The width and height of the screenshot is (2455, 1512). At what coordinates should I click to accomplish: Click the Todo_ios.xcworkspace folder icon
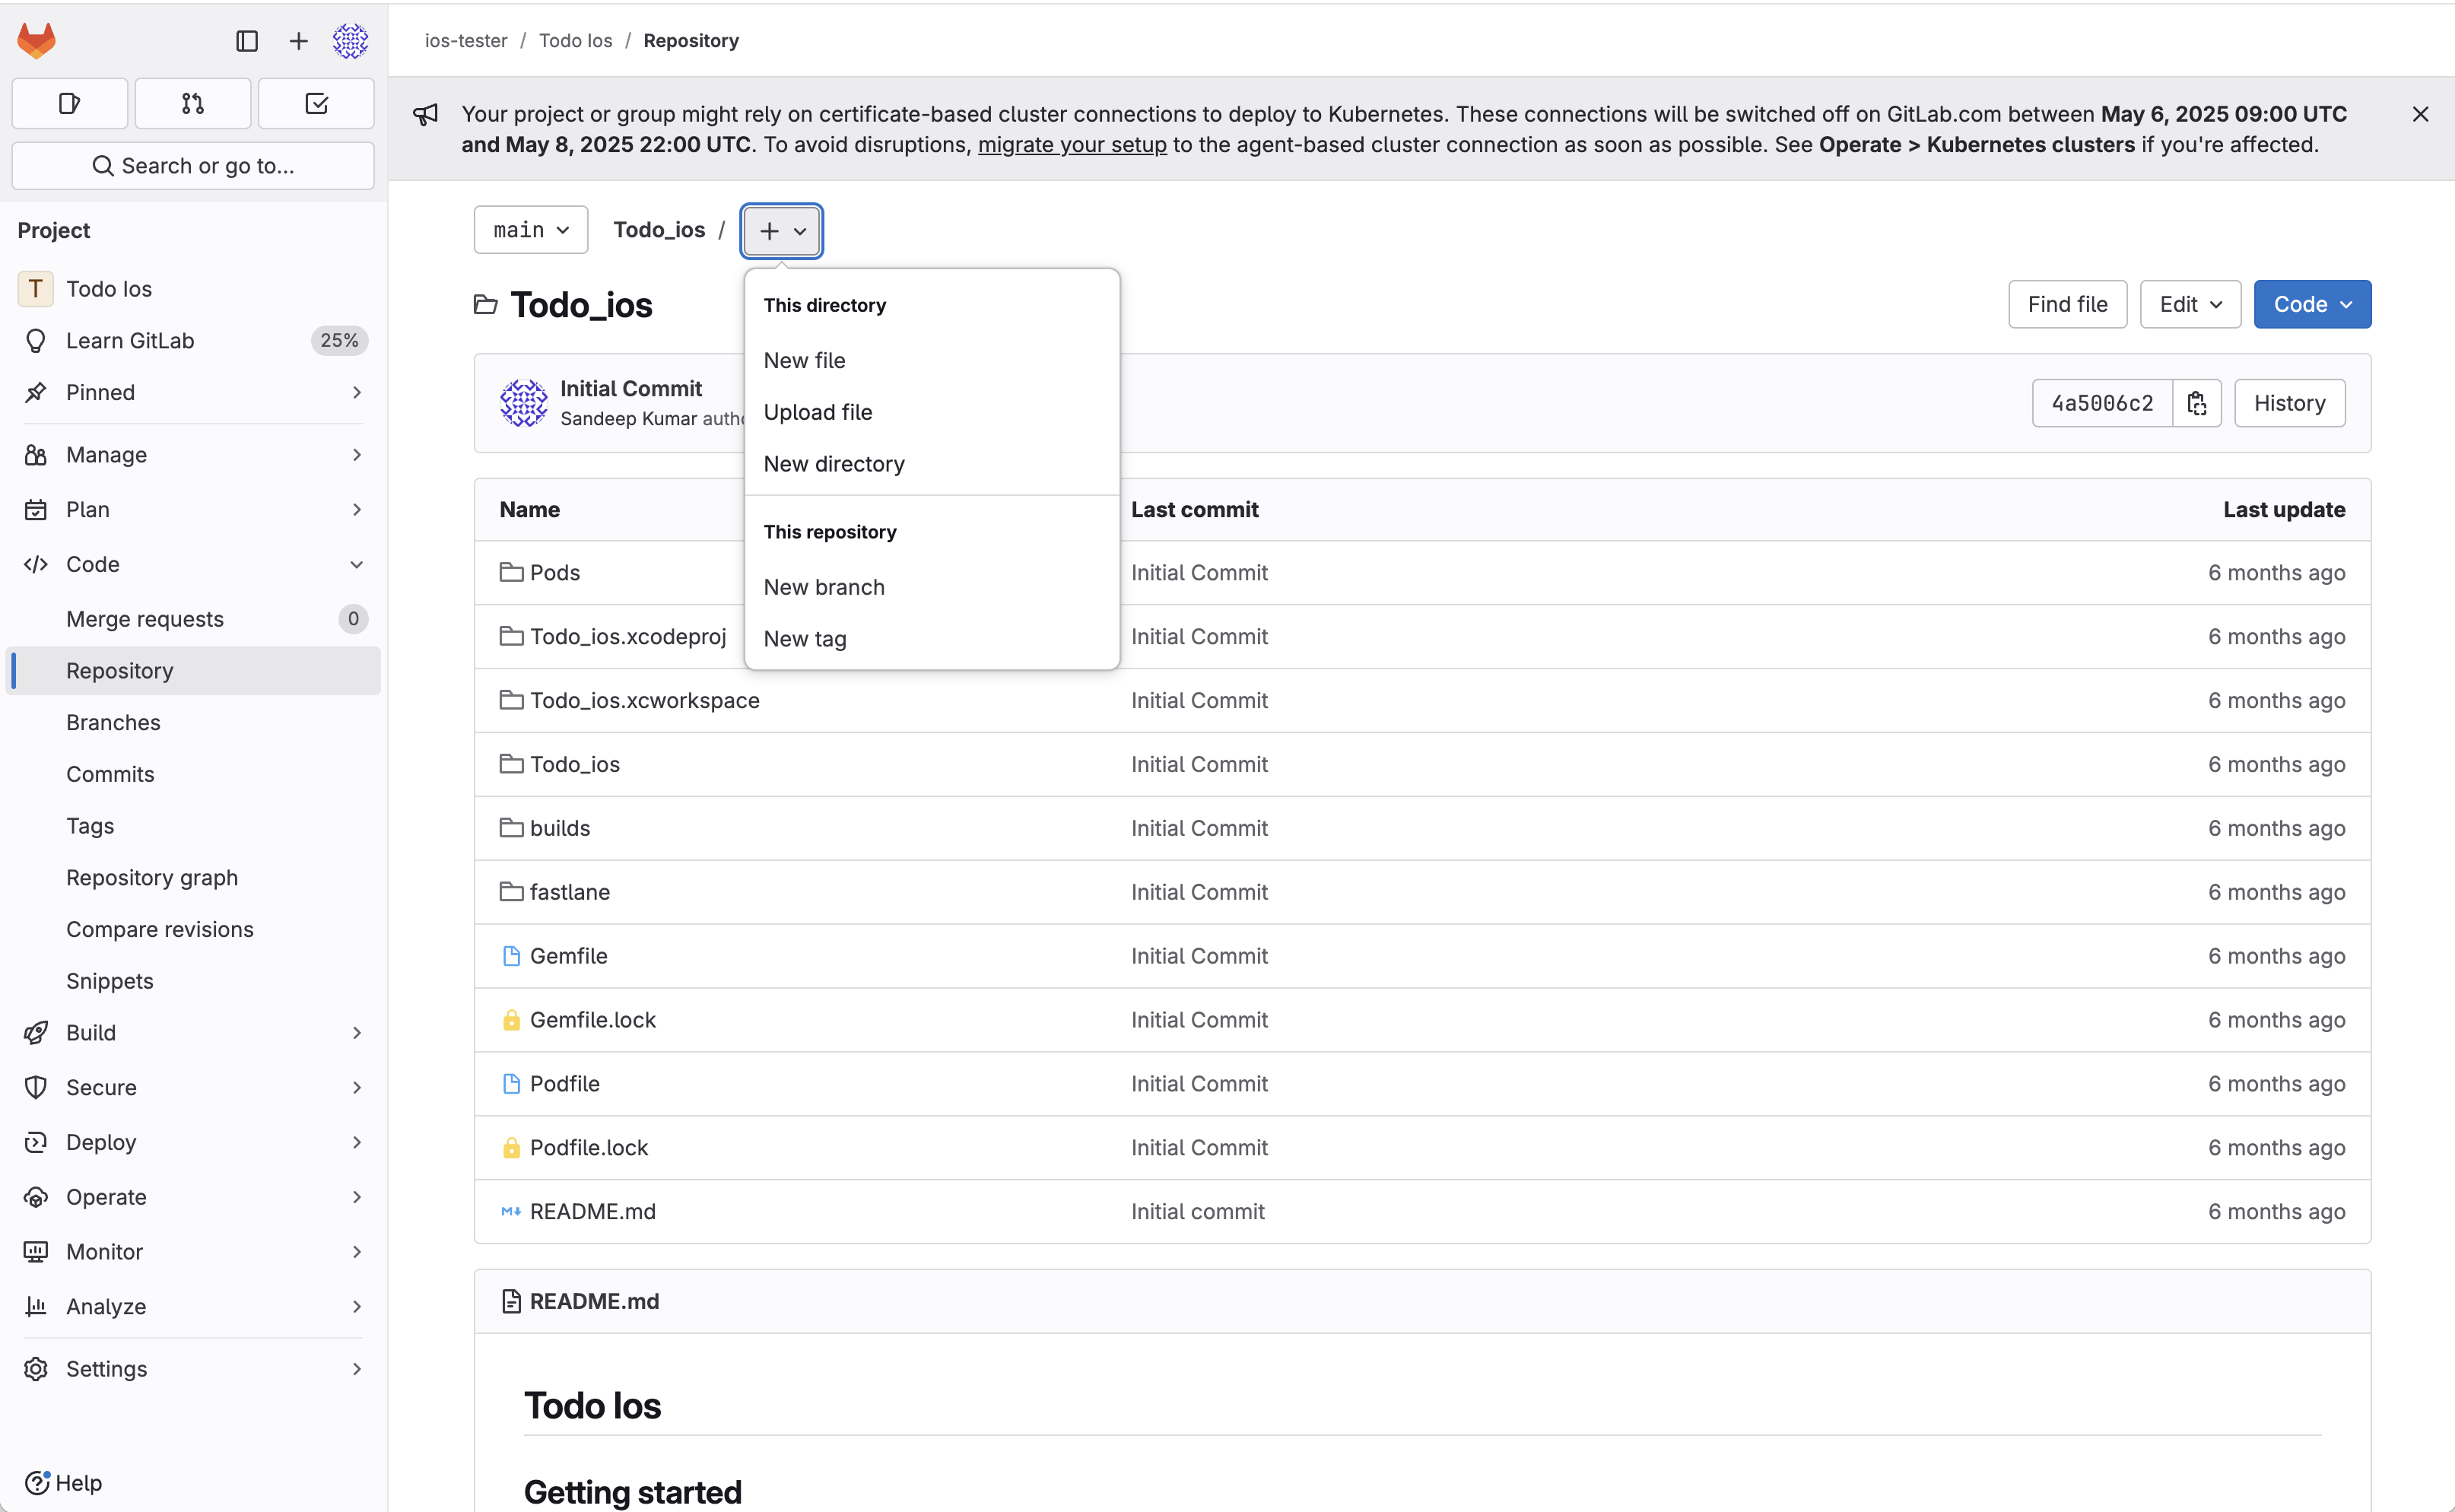point(511,700)
